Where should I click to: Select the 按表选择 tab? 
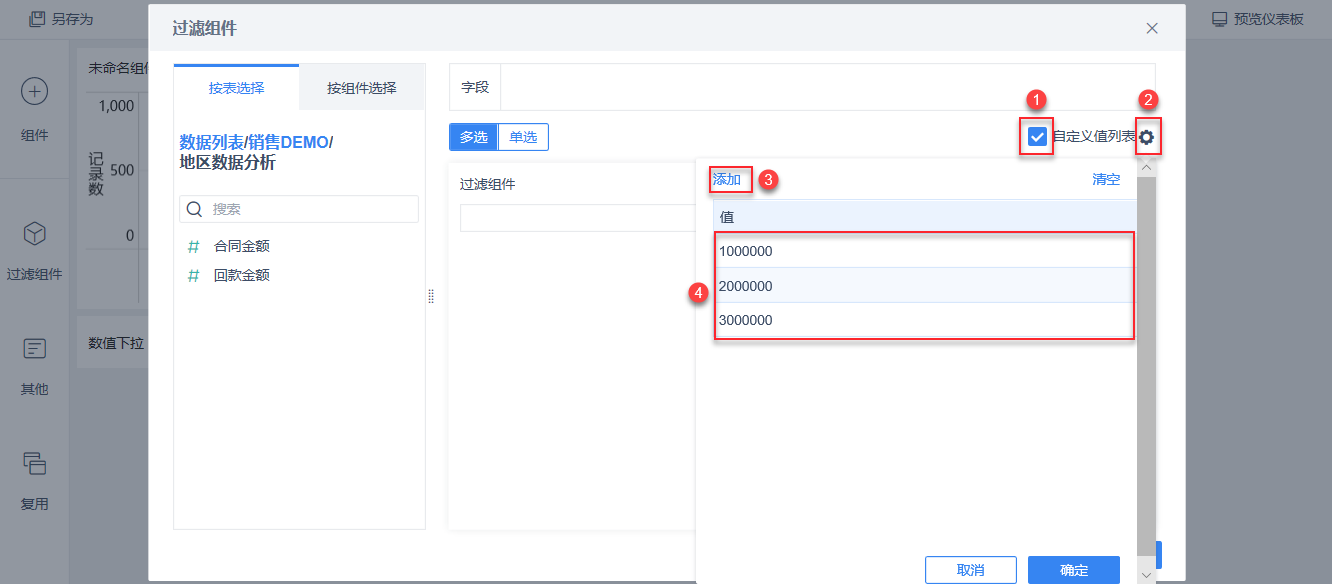236,88
